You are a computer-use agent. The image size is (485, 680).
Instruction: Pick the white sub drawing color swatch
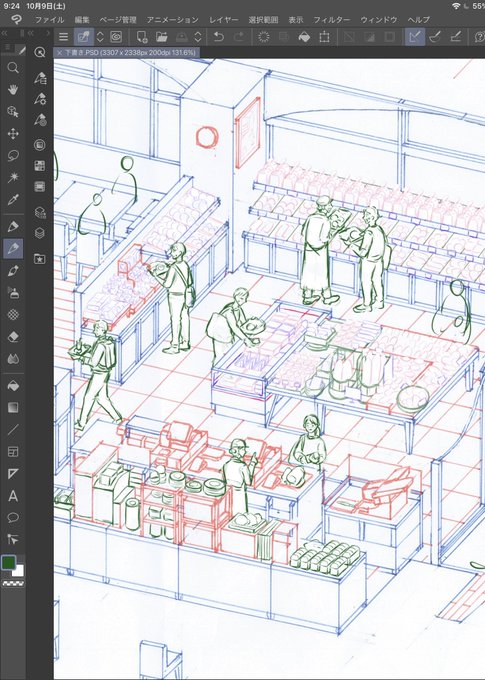(x=19, y=572)
